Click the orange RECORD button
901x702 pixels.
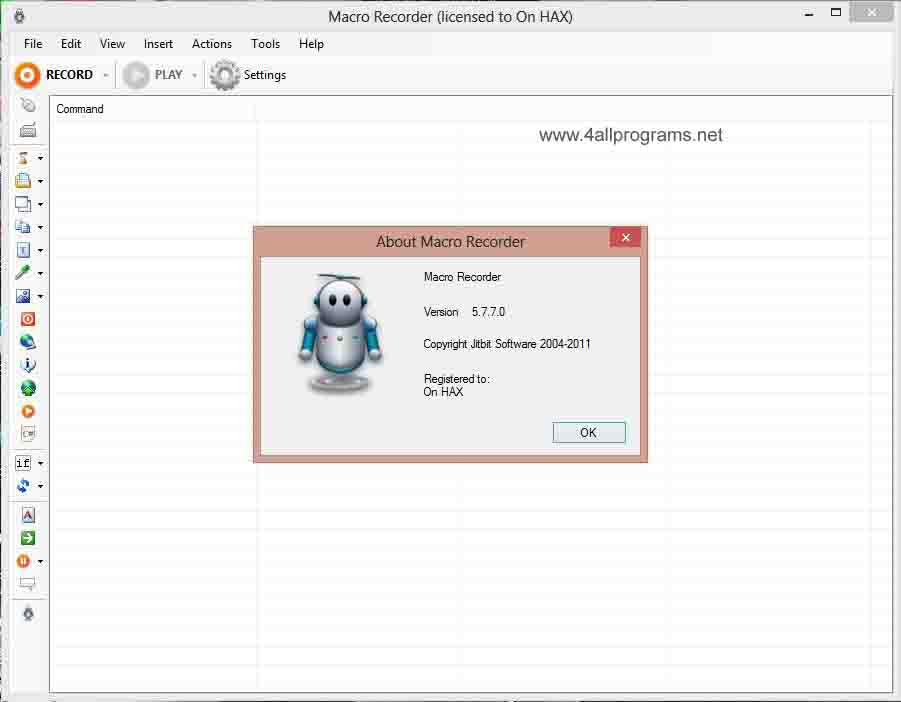pos(54,75)
